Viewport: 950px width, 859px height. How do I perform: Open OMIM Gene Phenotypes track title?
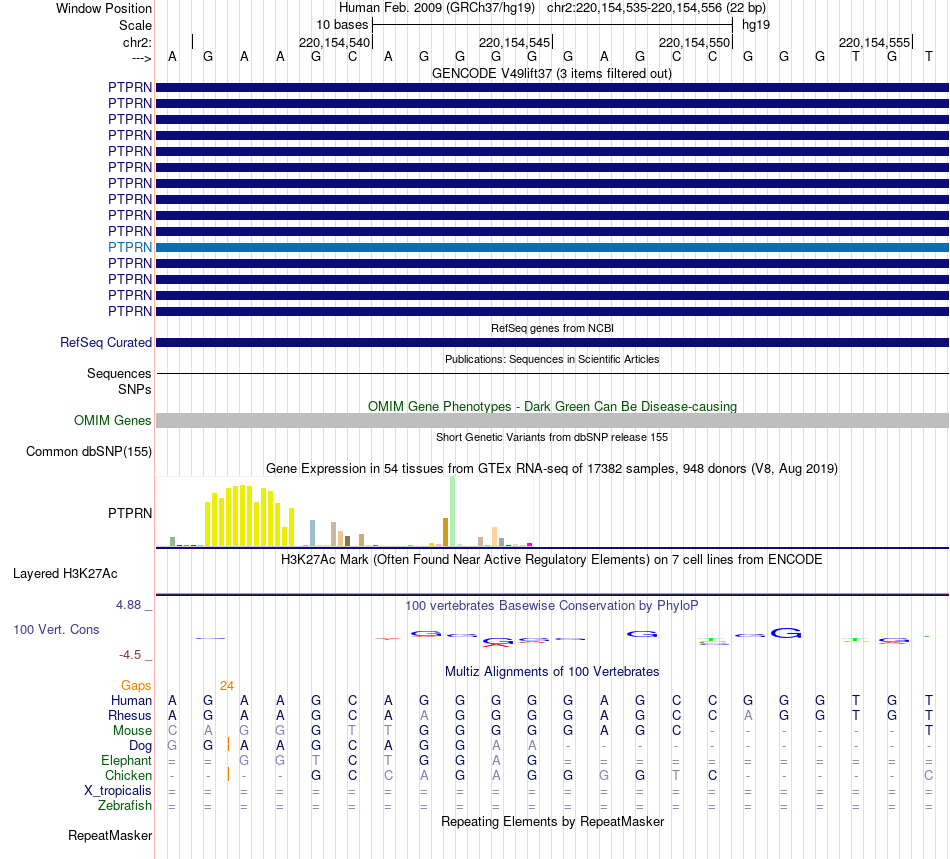[x=552, y=406]
